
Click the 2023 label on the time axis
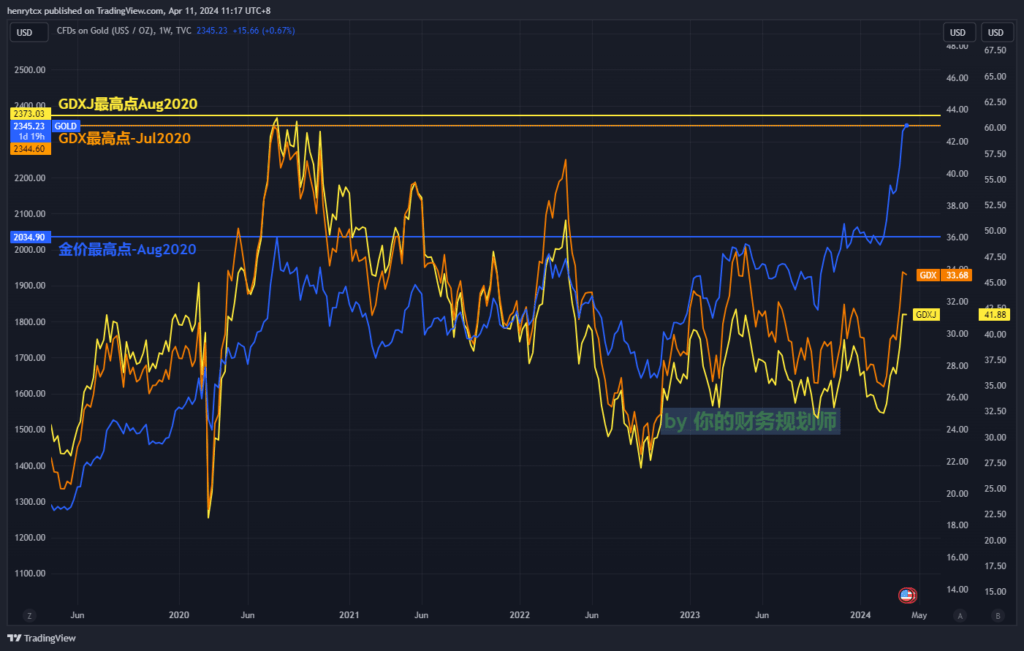pos(690,615)
